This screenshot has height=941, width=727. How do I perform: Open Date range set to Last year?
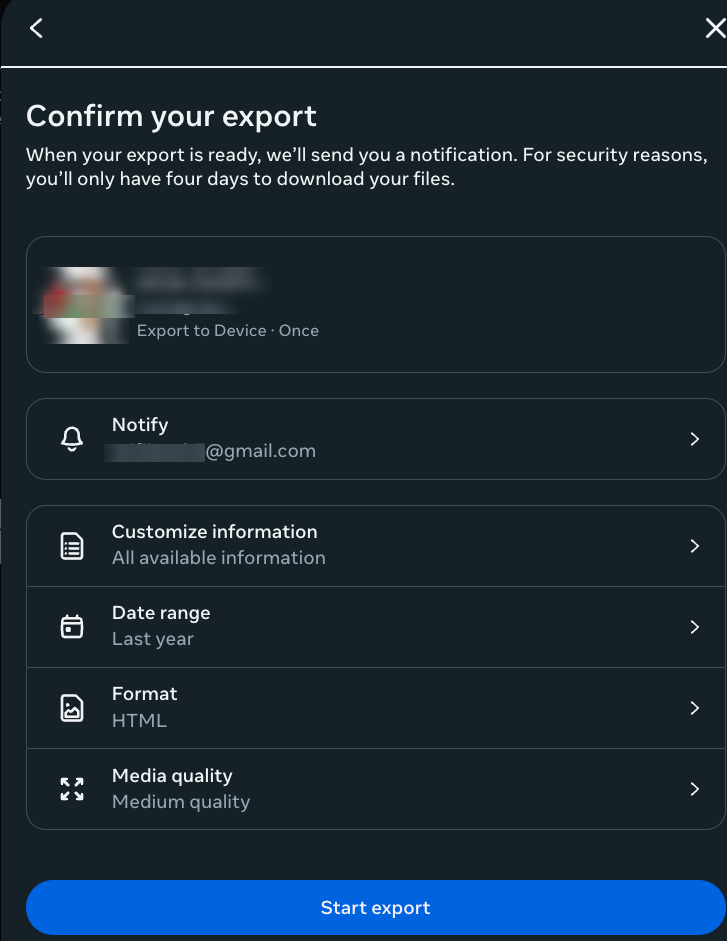375,626
